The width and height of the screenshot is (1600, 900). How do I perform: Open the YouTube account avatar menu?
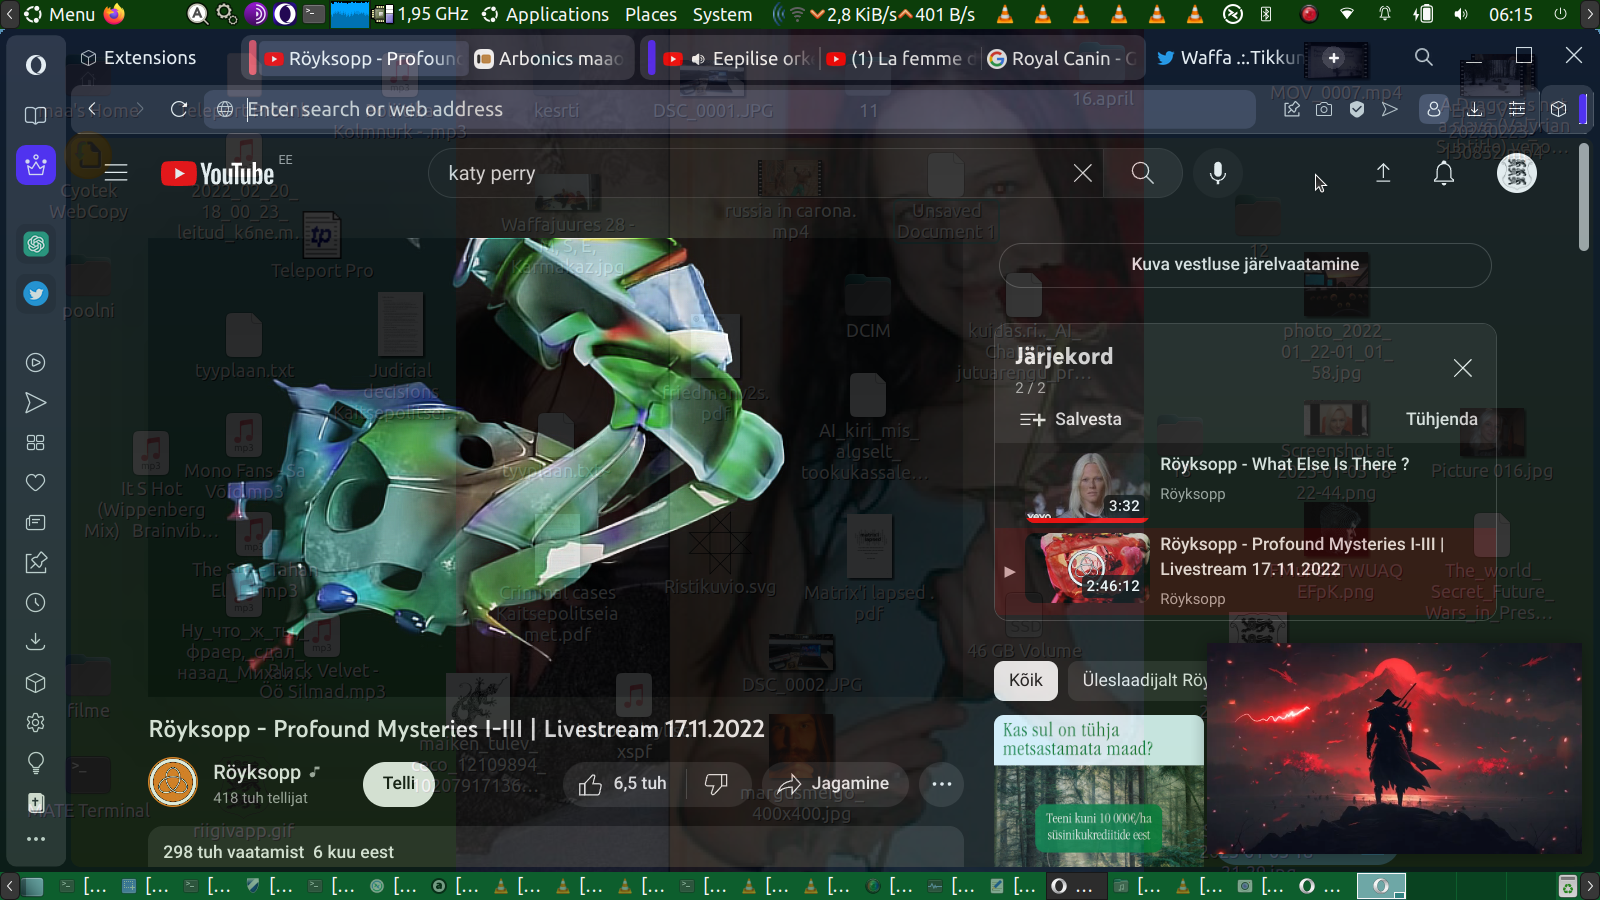(1516, 173)
